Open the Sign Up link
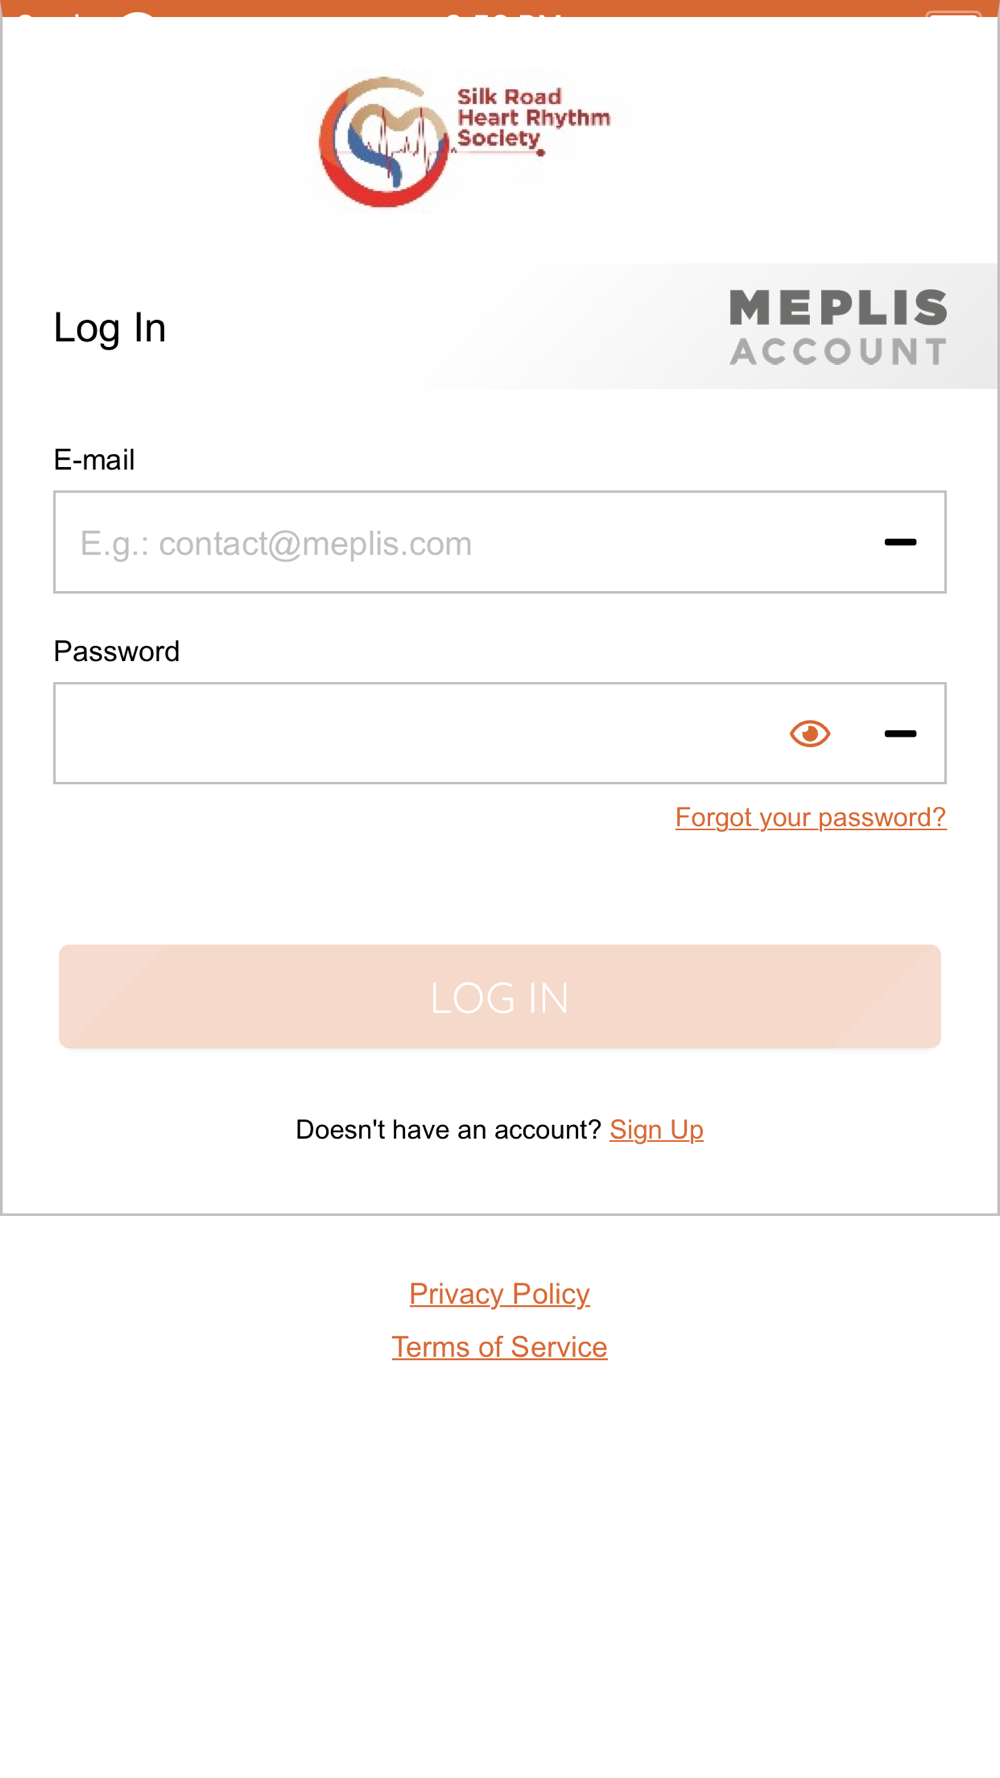 (x=657, y=1130)
